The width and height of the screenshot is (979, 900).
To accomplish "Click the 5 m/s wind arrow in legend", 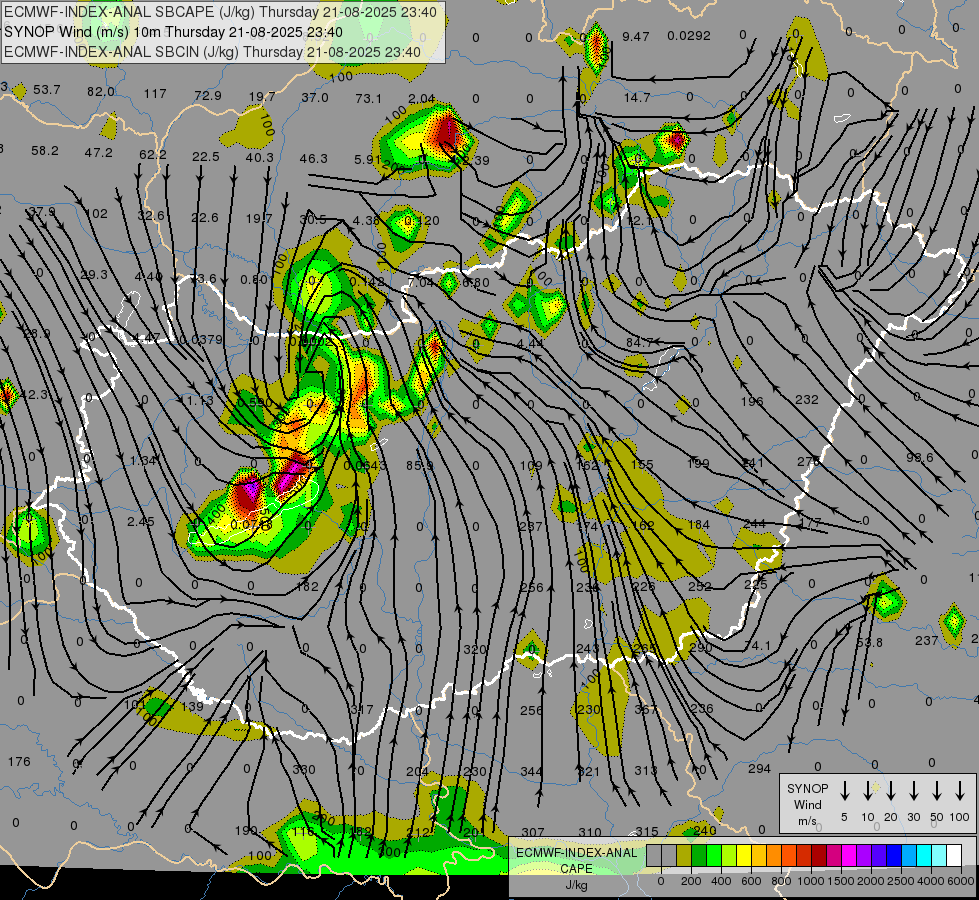I will pos(845,790).
